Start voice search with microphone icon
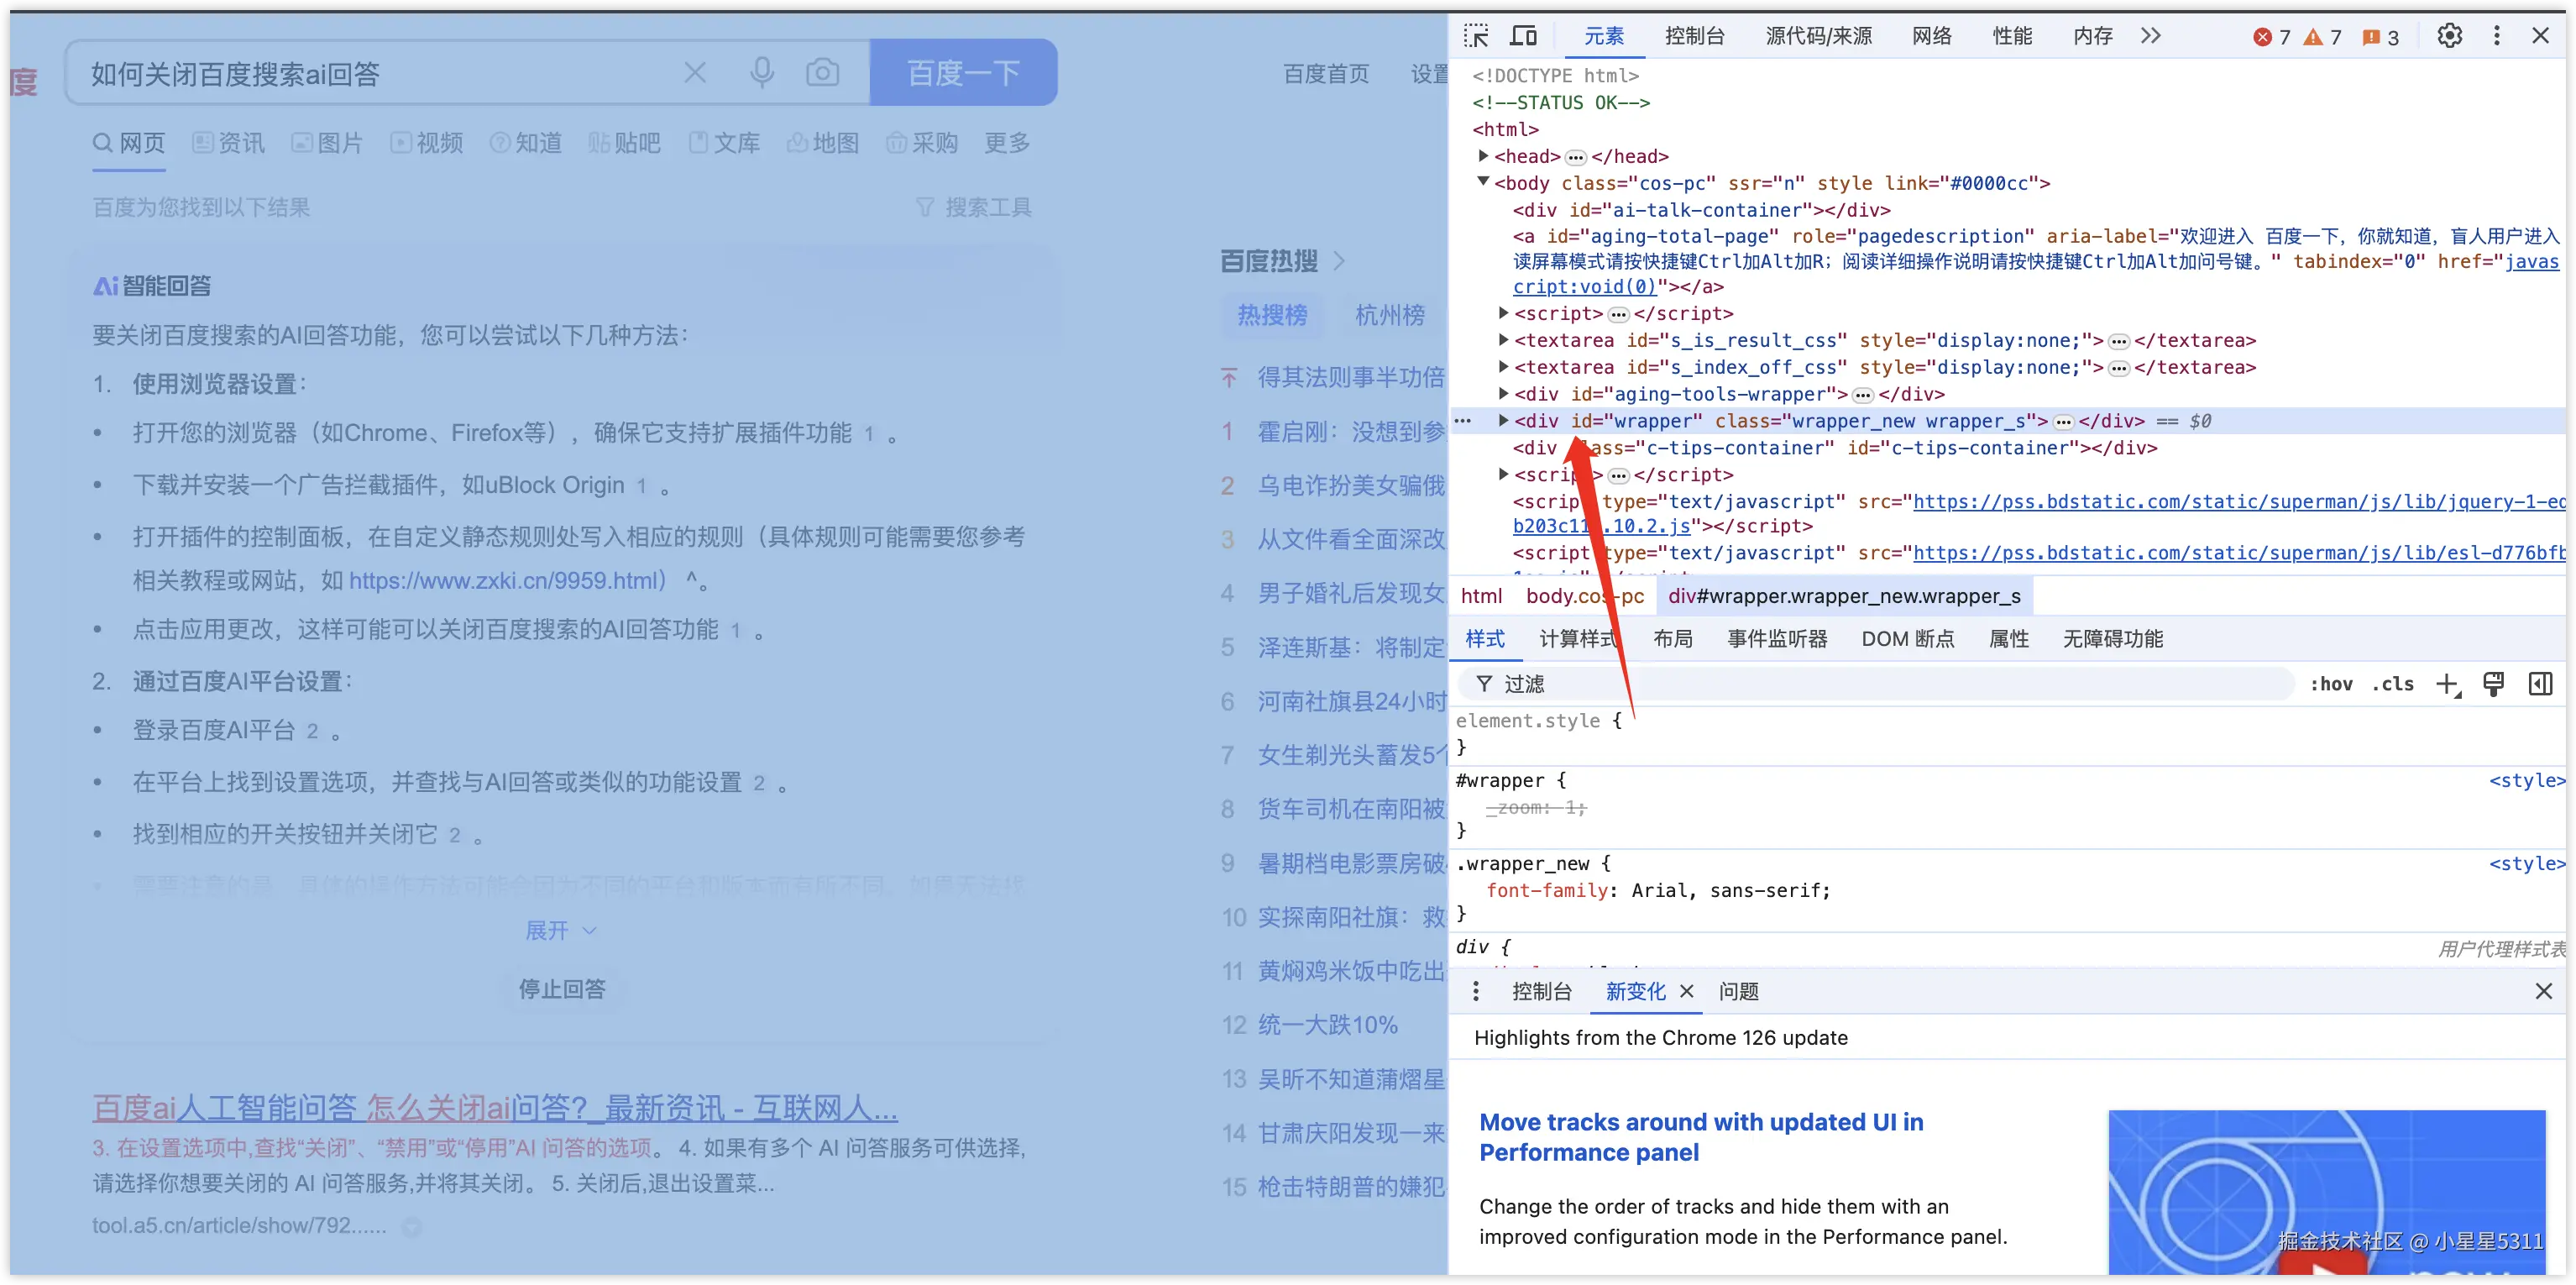 pos(762,73)
